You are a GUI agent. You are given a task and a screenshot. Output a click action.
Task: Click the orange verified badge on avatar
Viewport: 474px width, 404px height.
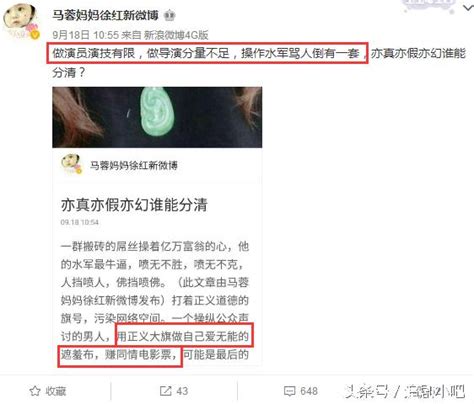(35, 34)
